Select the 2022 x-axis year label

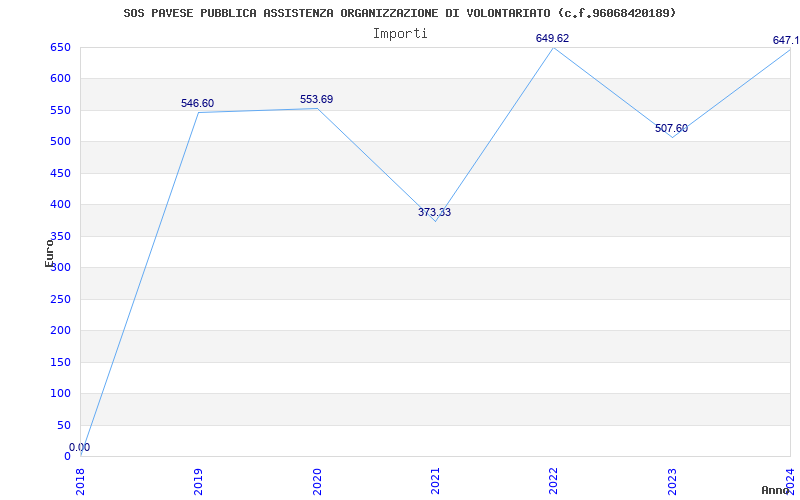coord(554,482)
